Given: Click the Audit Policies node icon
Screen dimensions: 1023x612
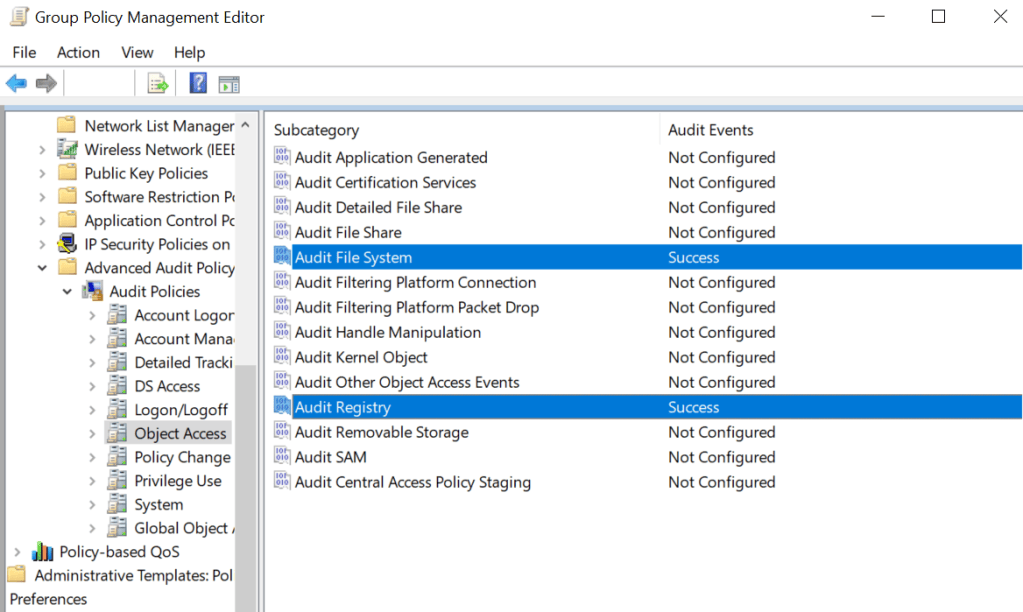Looking at the screenshot, I should click(92, 291).
